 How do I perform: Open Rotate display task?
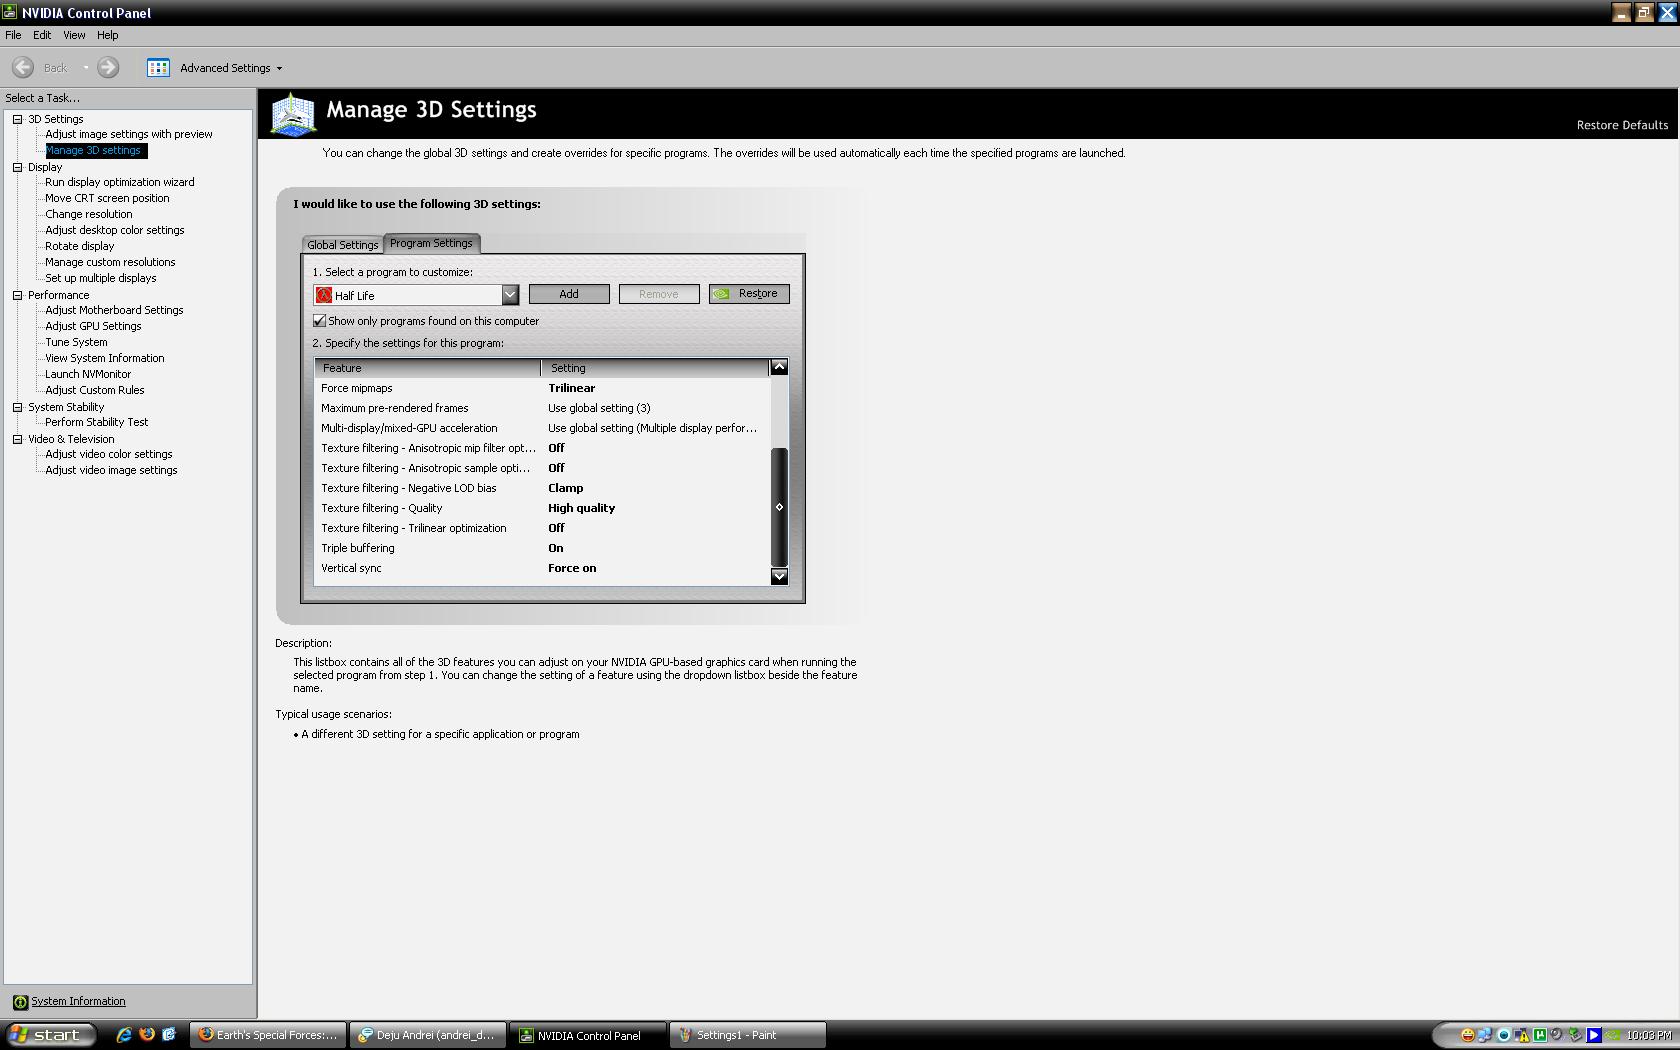80,246
